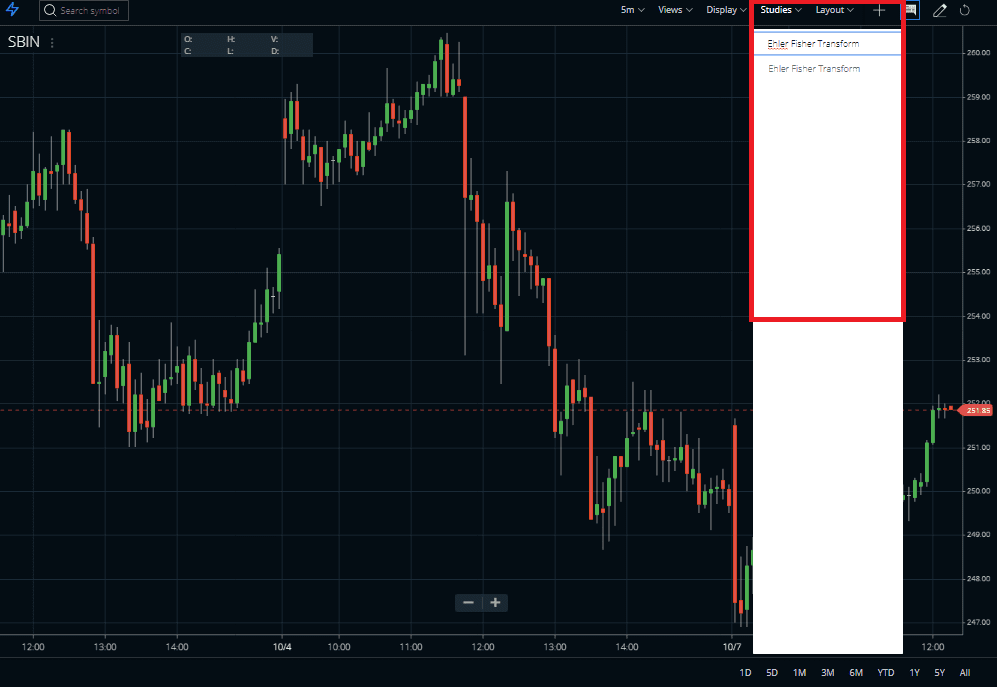This screenshot has width=997, height=687.
Task: Click the 10:00 label on time axis
Action: coord(339,647)
